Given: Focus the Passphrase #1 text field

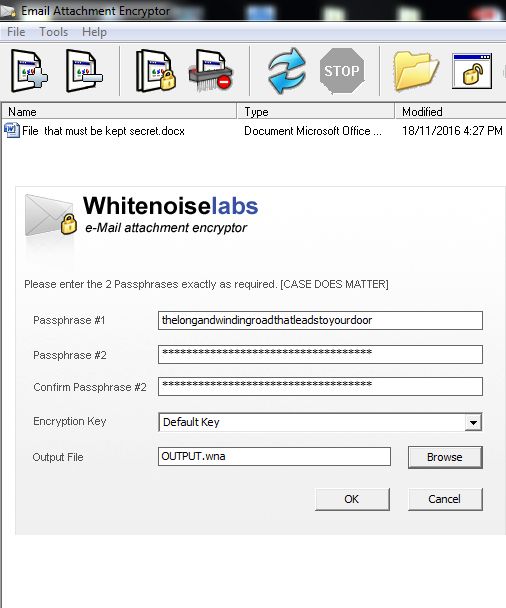Looking at the screenshot, I should [320, 320].
